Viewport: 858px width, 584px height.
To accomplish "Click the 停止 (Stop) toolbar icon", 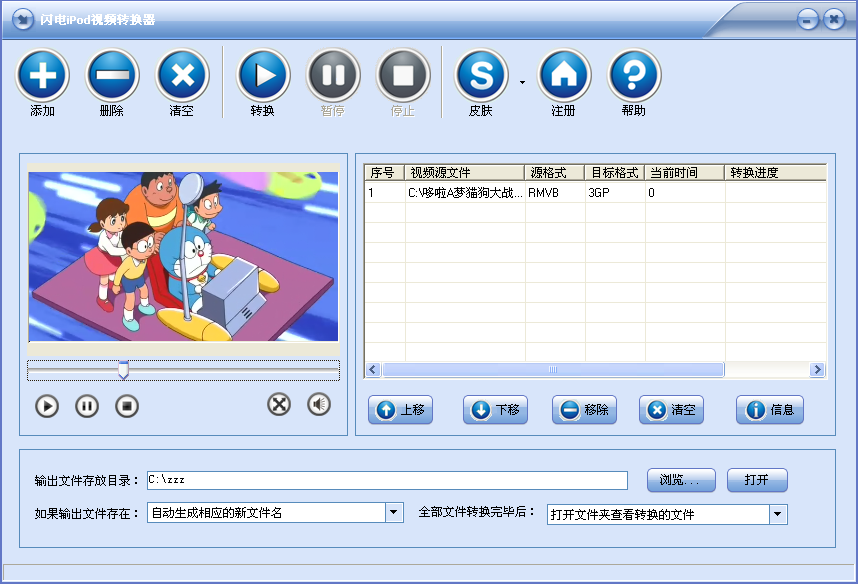I will coord(403,76).
